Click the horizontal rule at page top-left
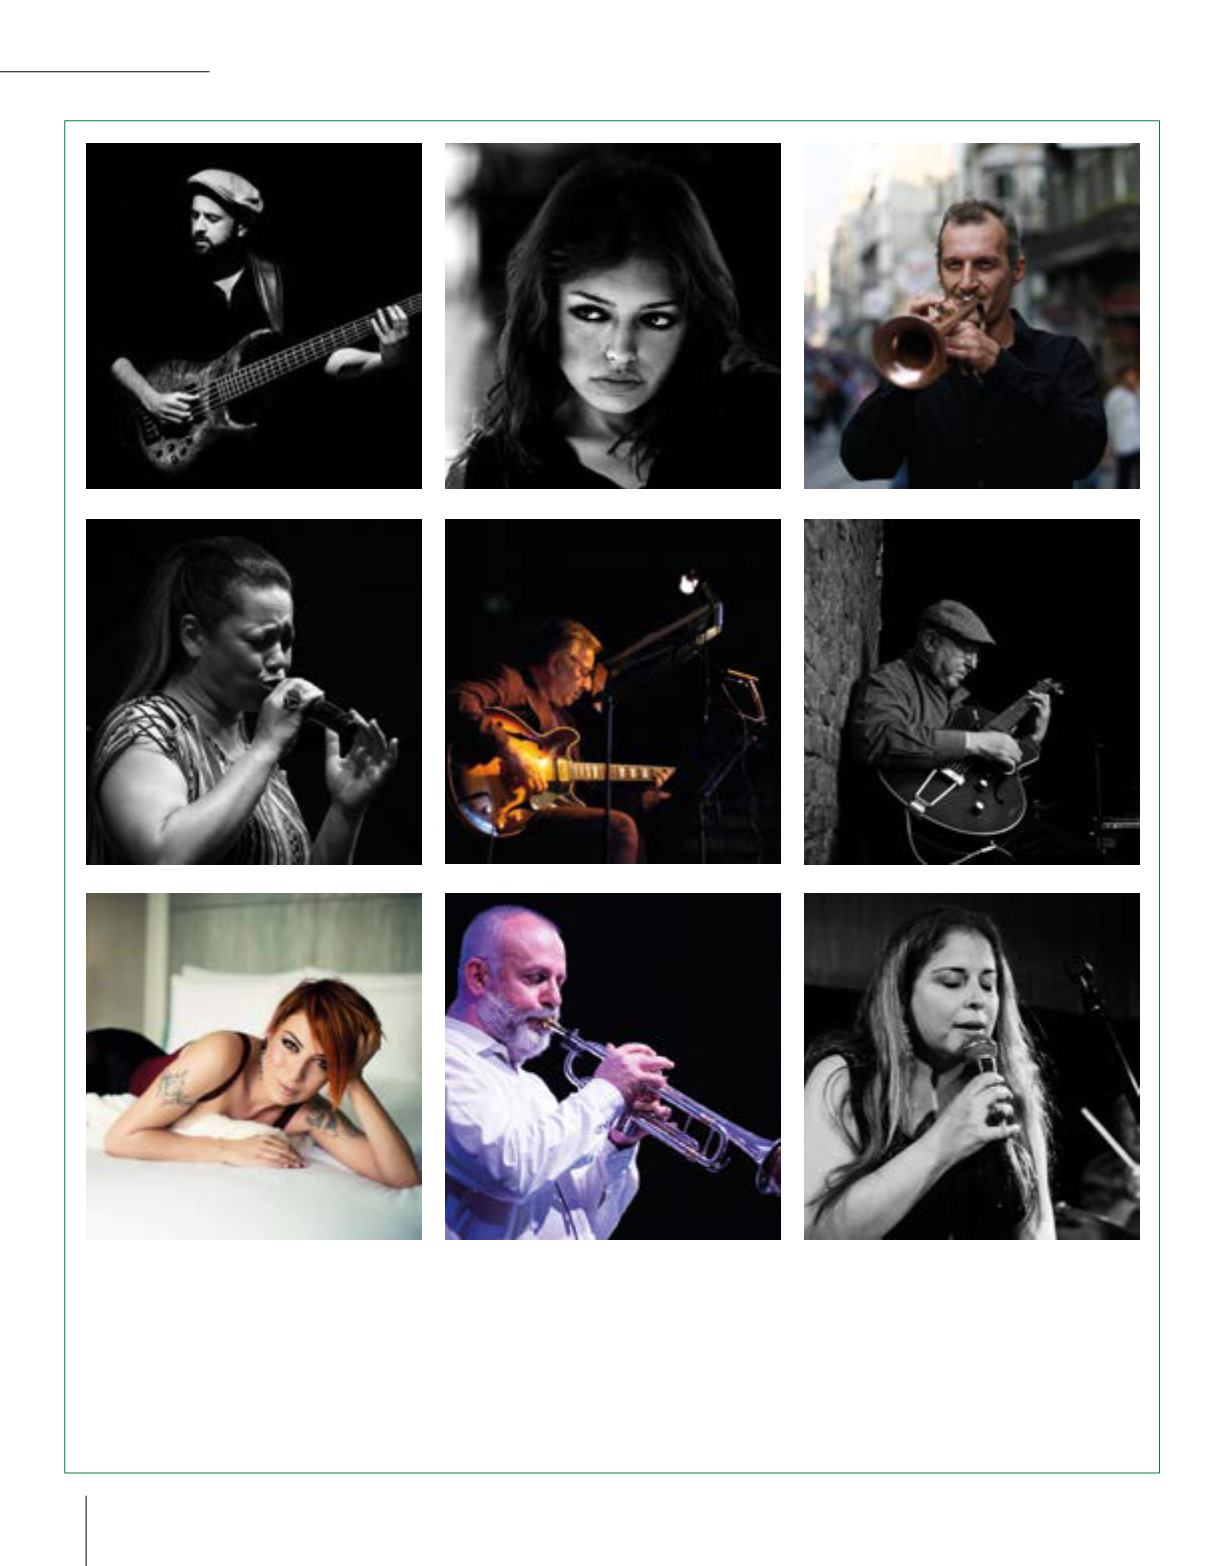The width and height of the screenshot is (1225, 1566). click(x=105, y=72)
